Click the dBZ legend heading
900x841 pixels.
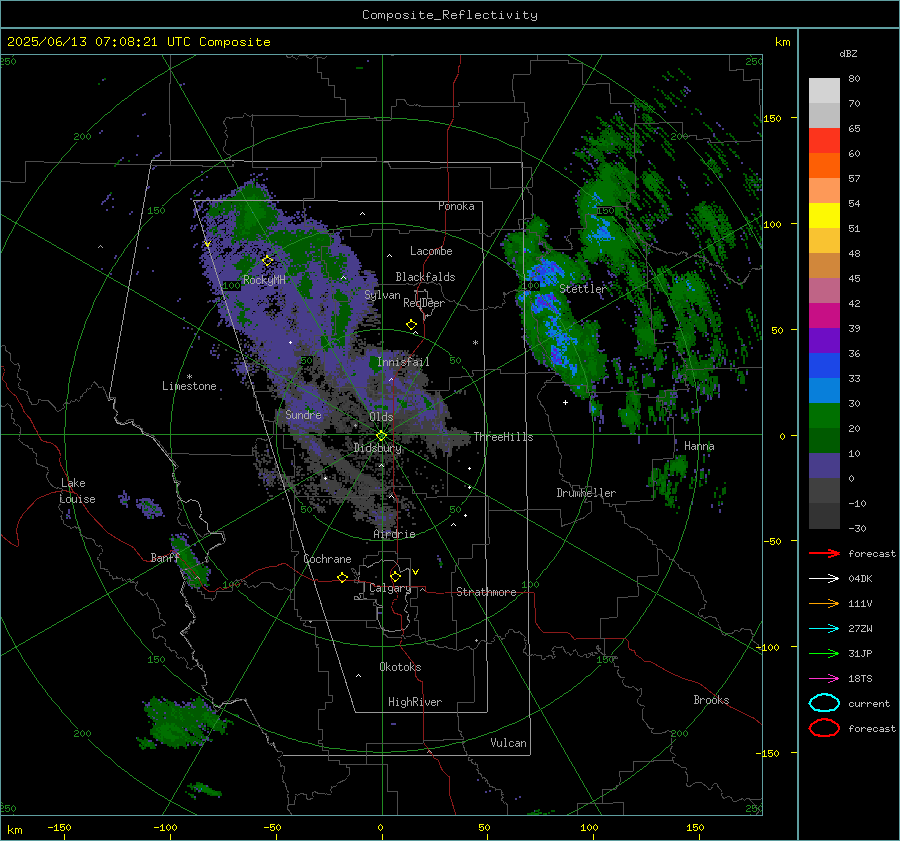click(x=848, y=54)
